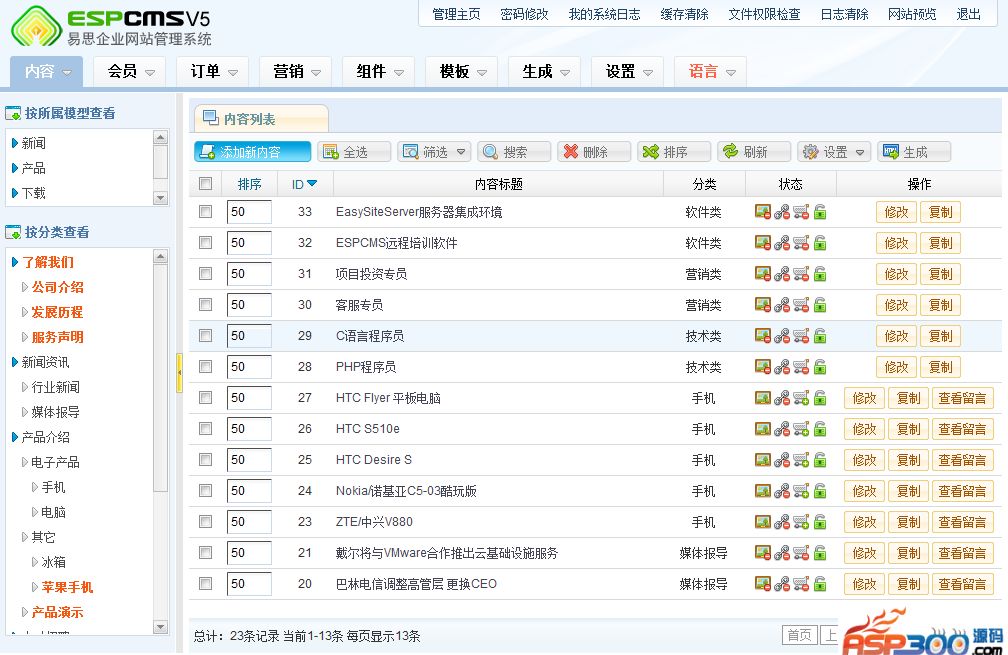
Task: Check the select-all checkbox in table header
Action: click(x=206, y=184)
